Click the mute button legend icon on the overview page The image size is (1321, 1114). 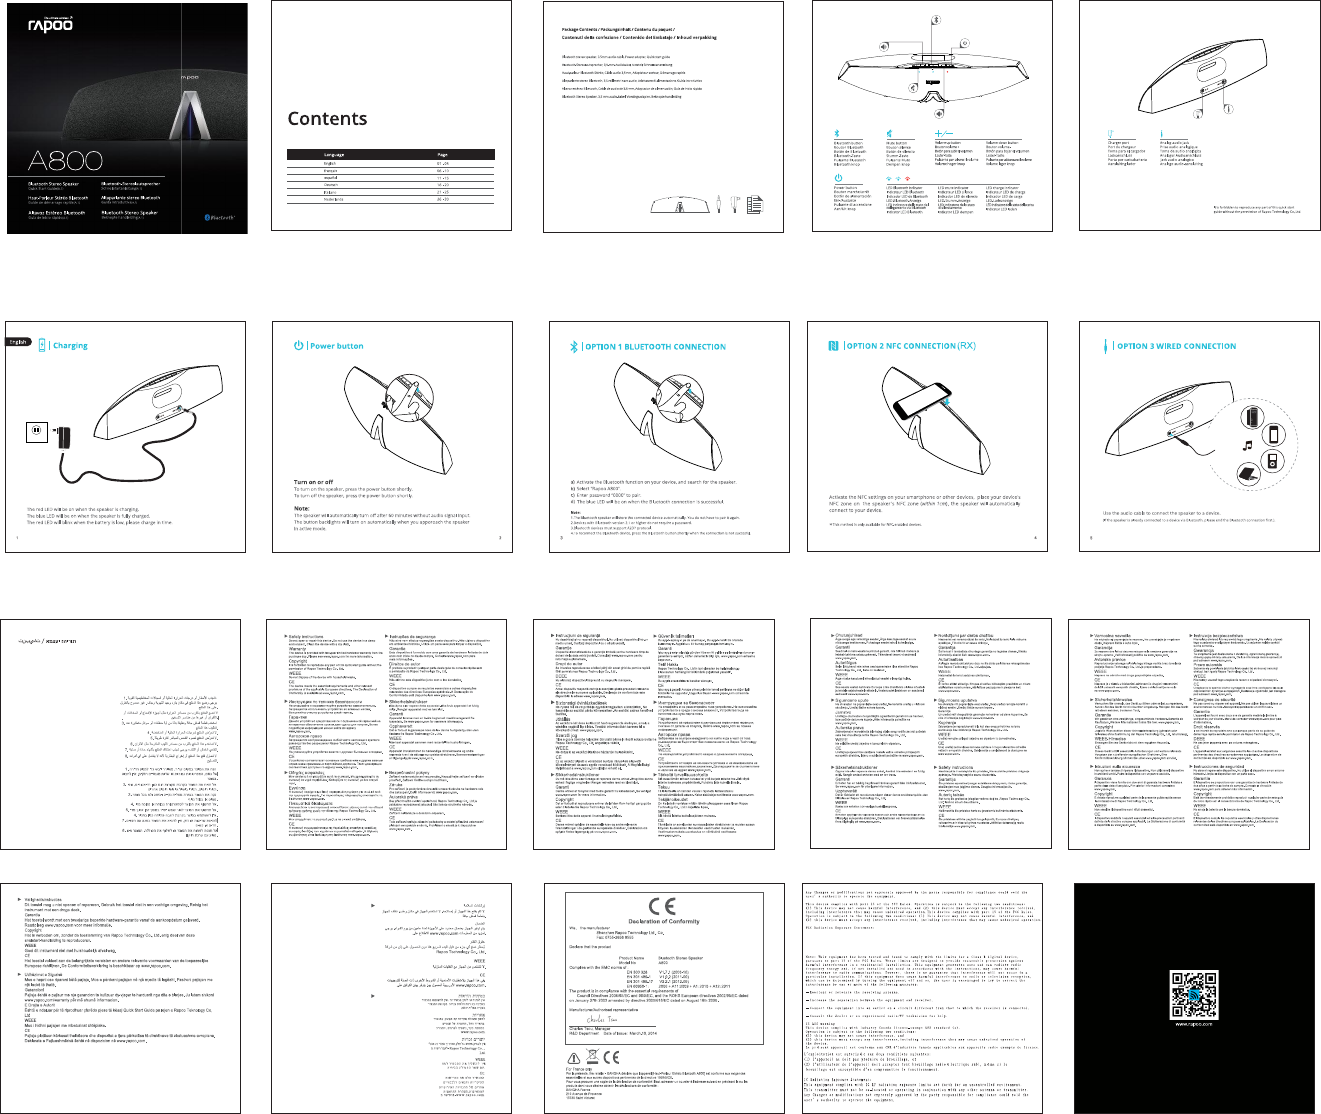pyautogui.click(x=889, y=133)
